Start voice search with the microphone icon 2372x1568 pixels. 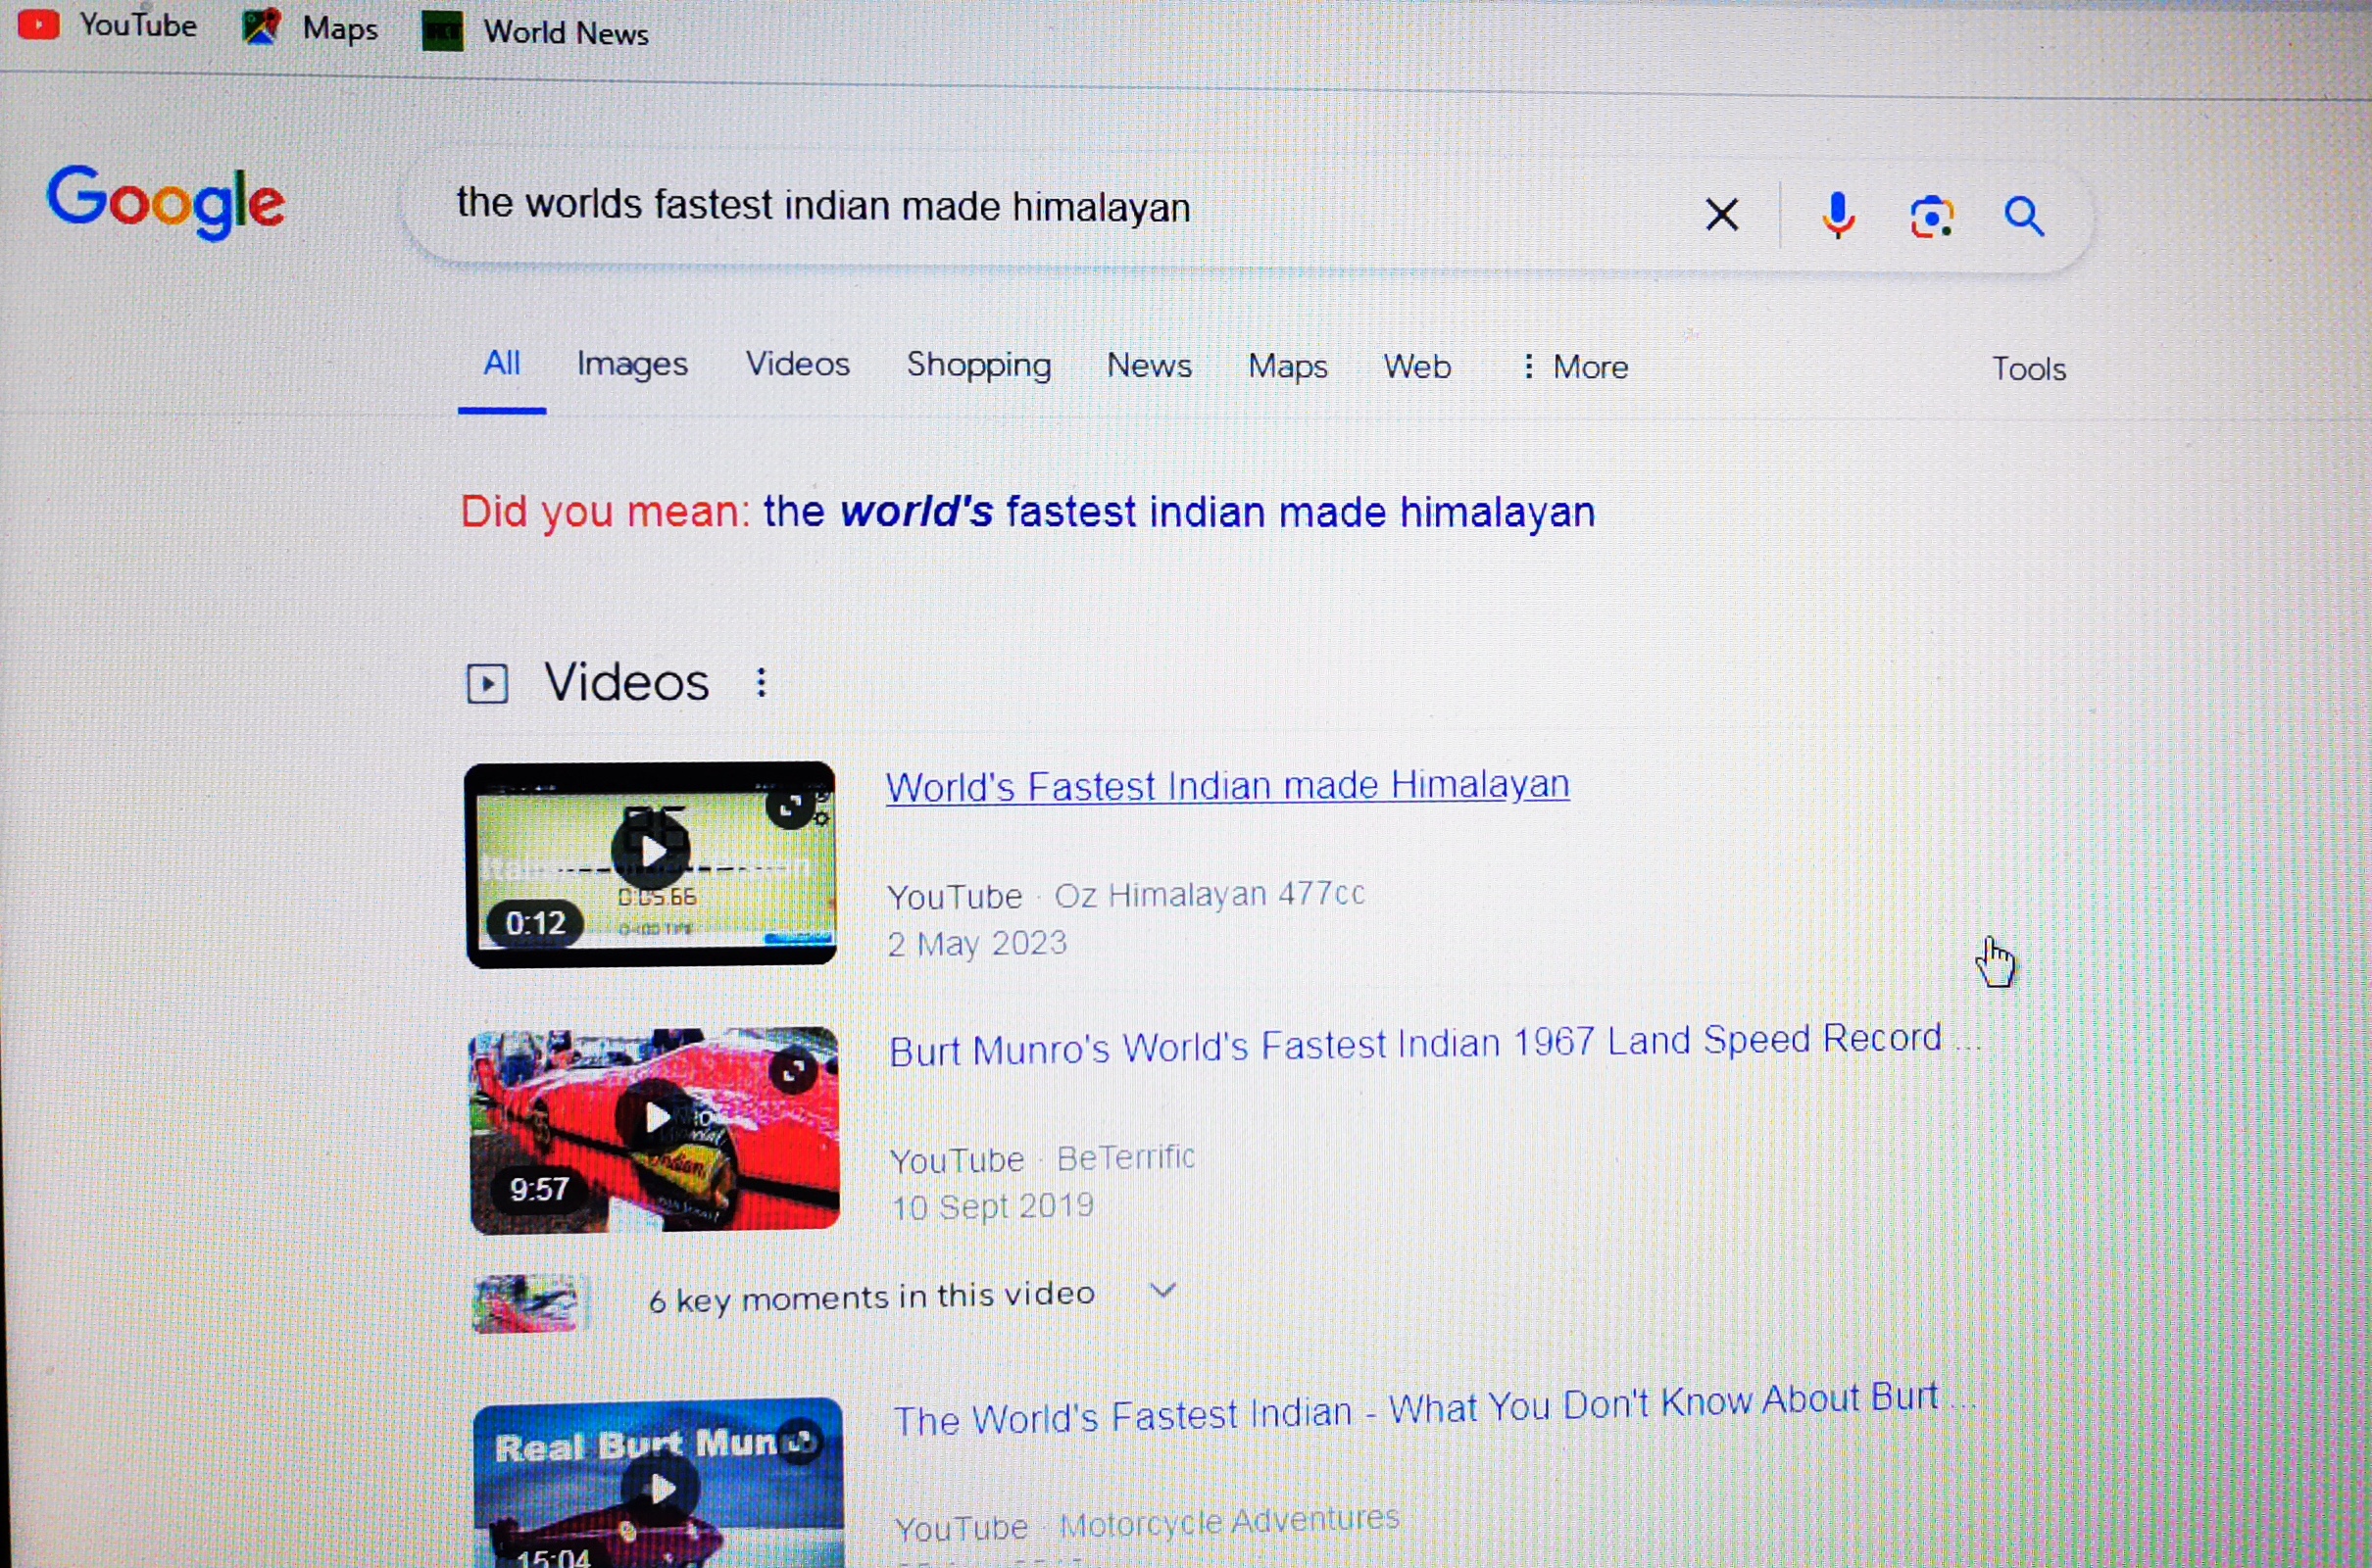point(1837,215)
